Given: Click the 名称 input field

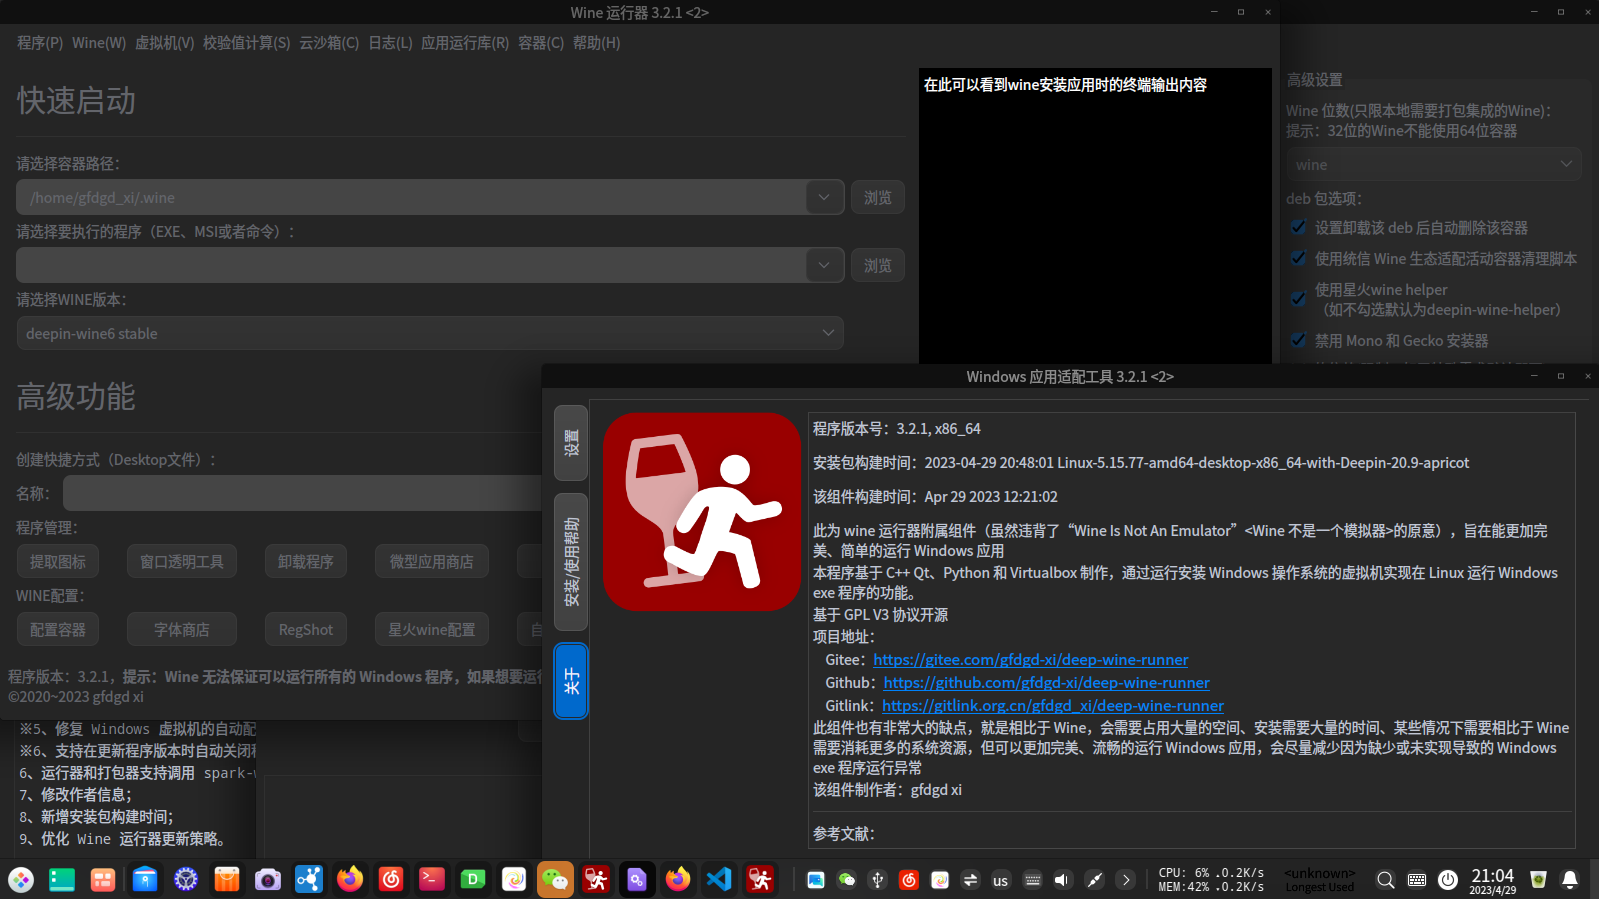Looking at the screenshot, I should pos(302,493).
